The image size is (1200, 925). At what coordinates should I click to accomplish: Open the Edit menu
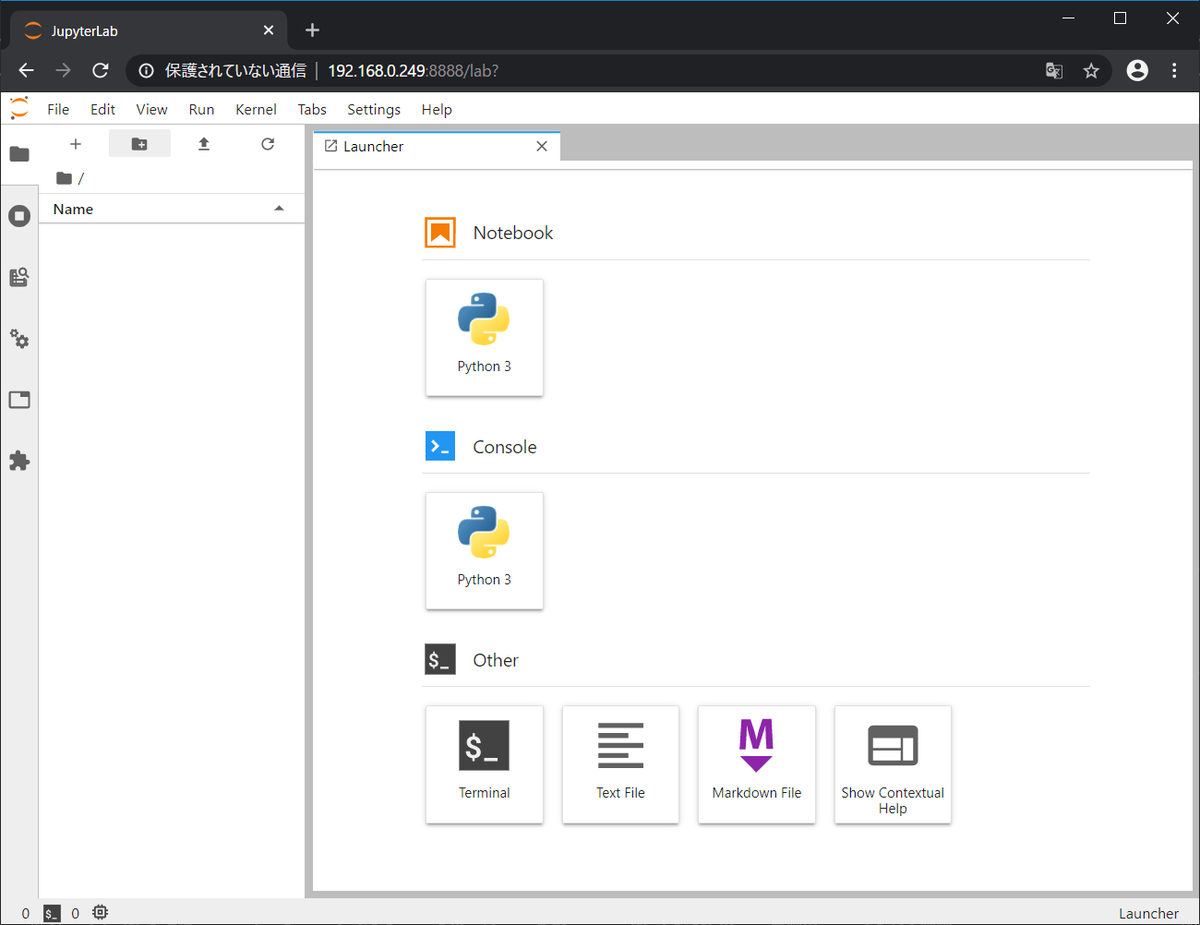point(103,109)
